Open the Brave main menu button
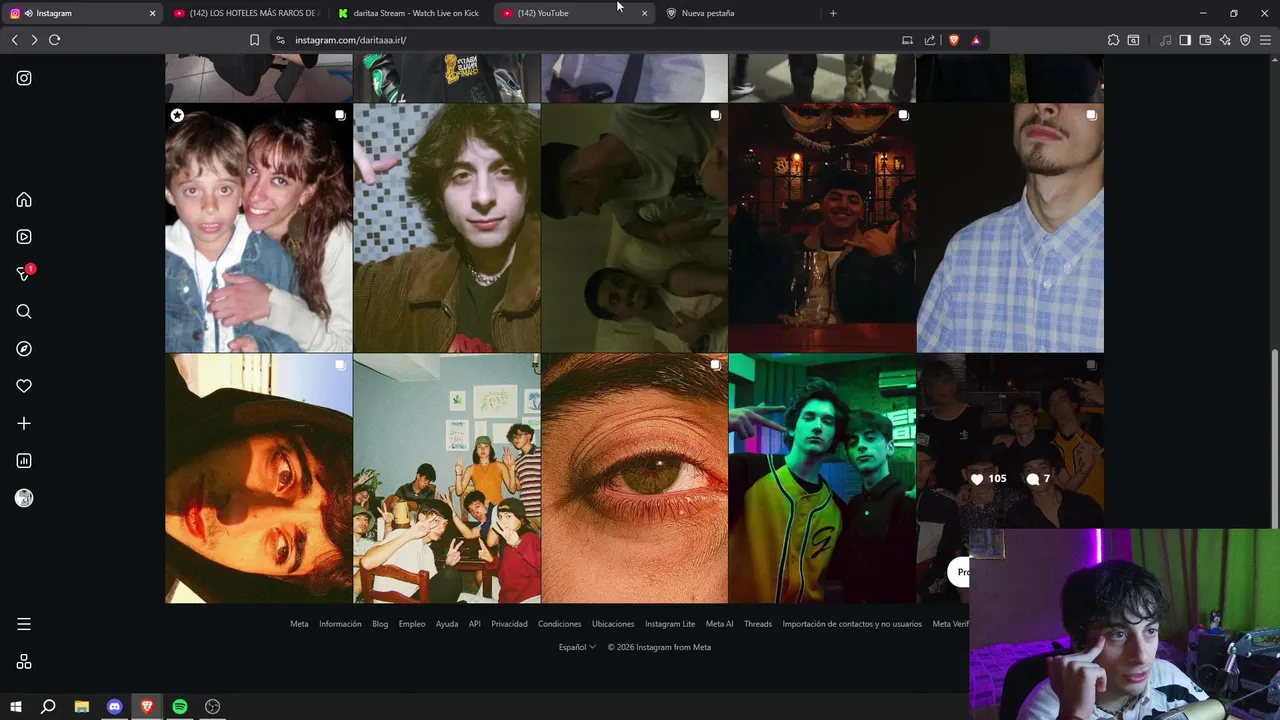Image resolution: width=1280 pixels, height=720 pixels. click(1265, 40)
